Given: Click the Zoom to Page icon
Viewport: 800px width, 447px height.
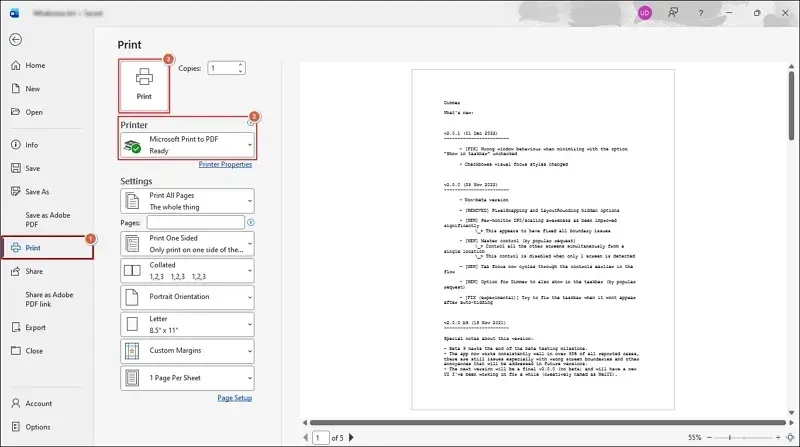Looking at the screenshot, I should coord(790,438).
